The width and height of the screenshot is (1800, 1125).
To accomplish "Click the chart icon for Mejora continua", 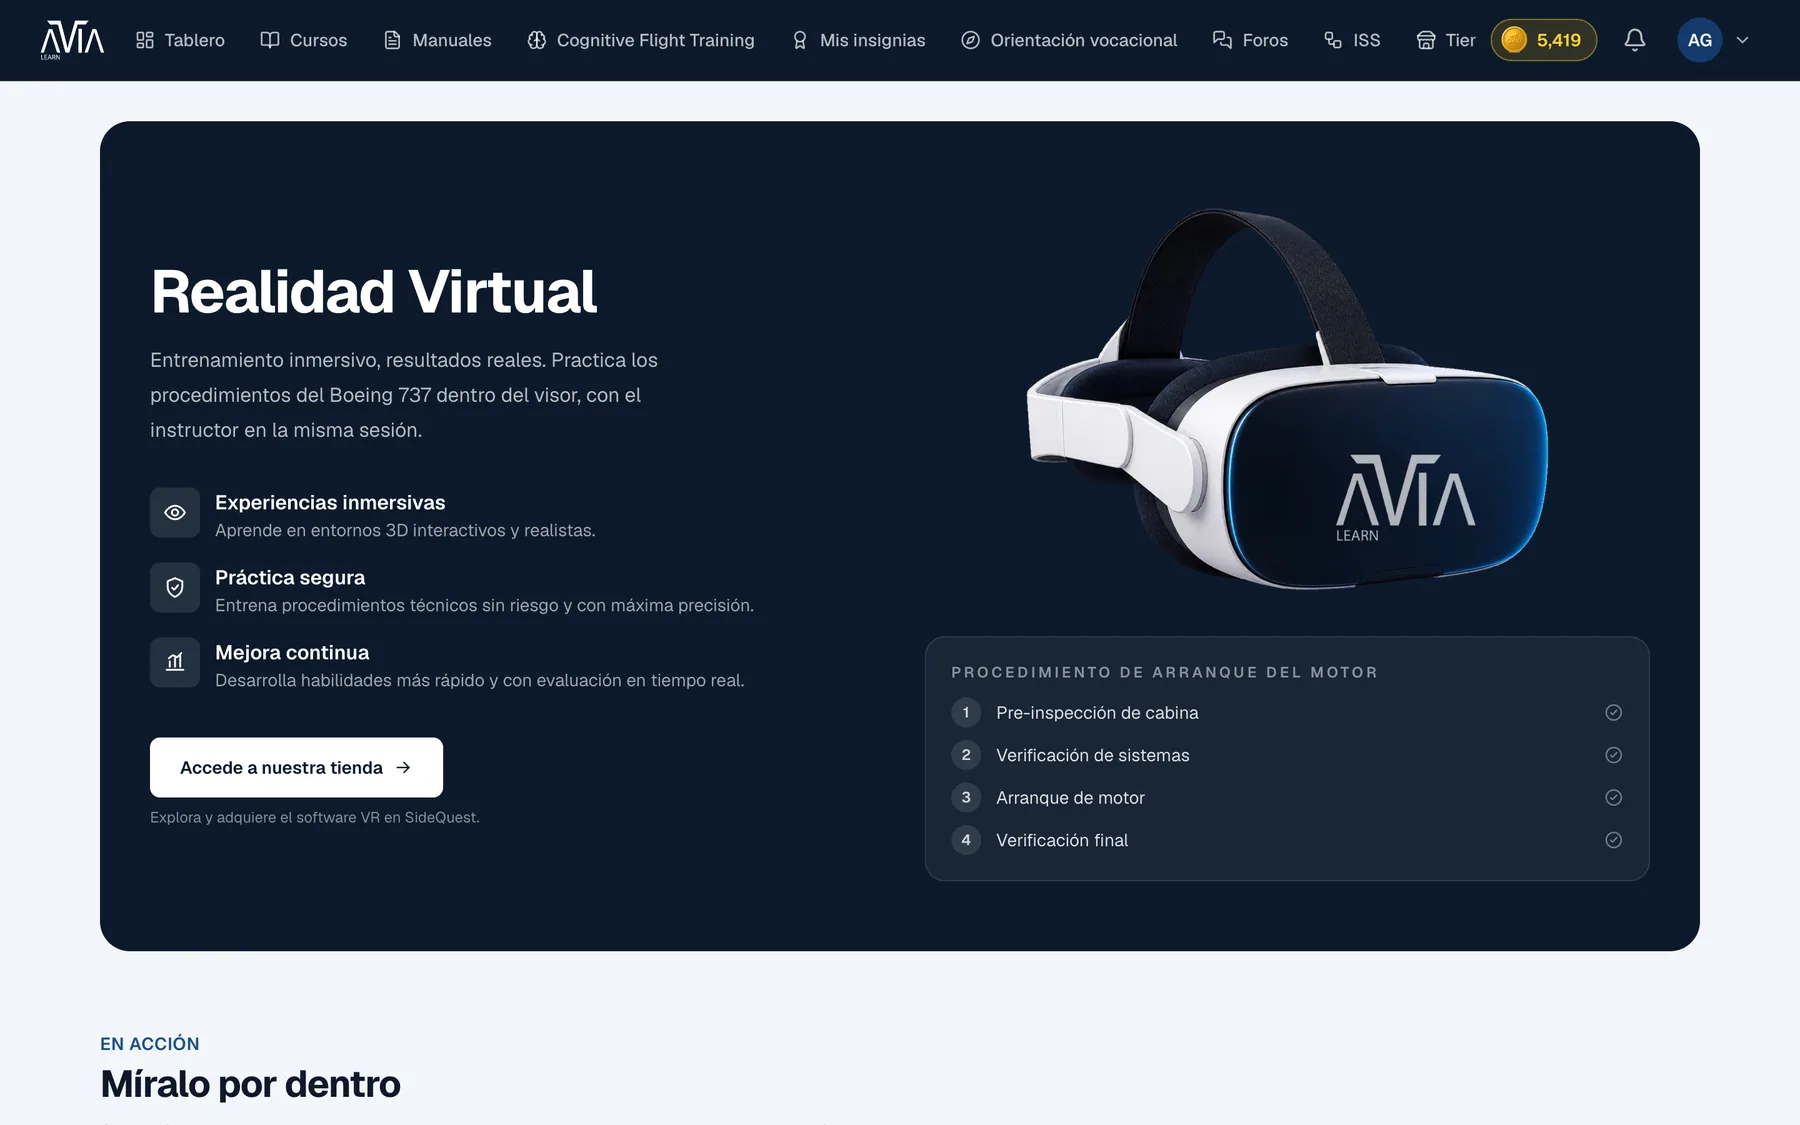I will (175, 662).
